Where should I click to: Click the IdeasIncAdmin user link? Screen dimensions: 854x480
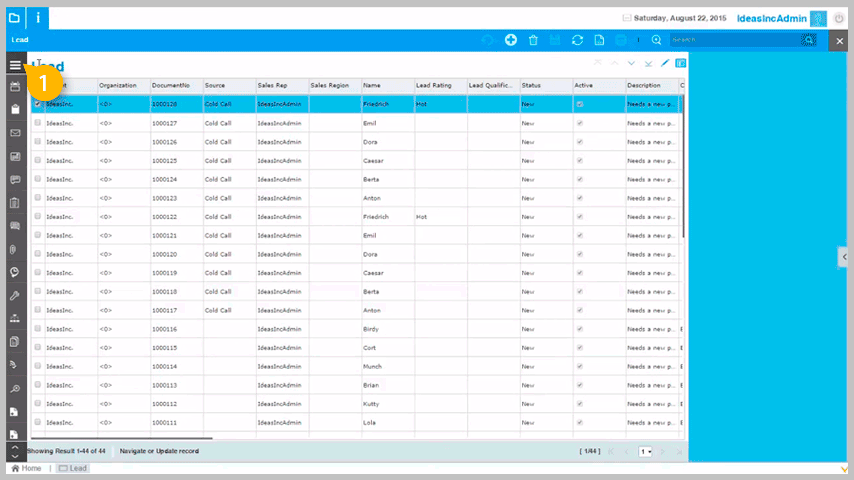click(x=770, y=18)
